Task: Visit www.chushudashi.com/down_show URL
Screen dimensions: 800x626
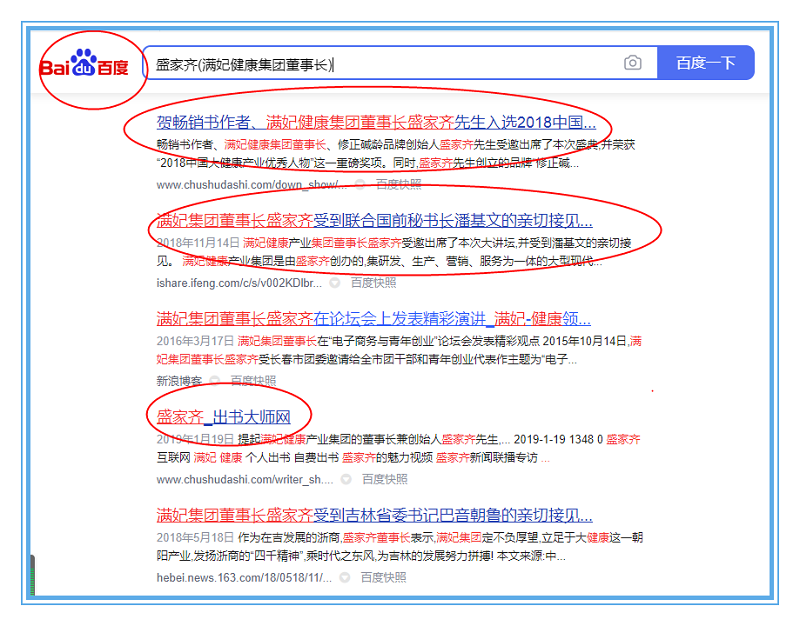Action: point(252,184)
